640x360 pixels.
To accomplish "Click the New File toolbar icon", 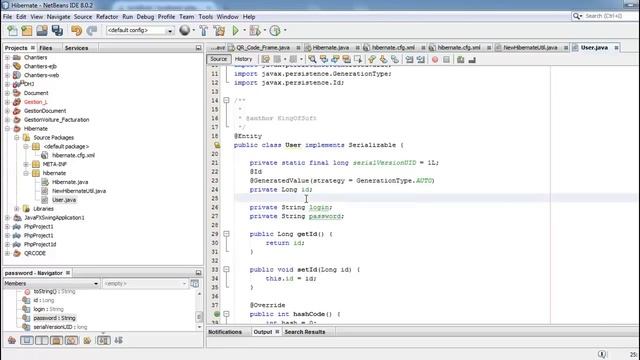I will point(12,31).
